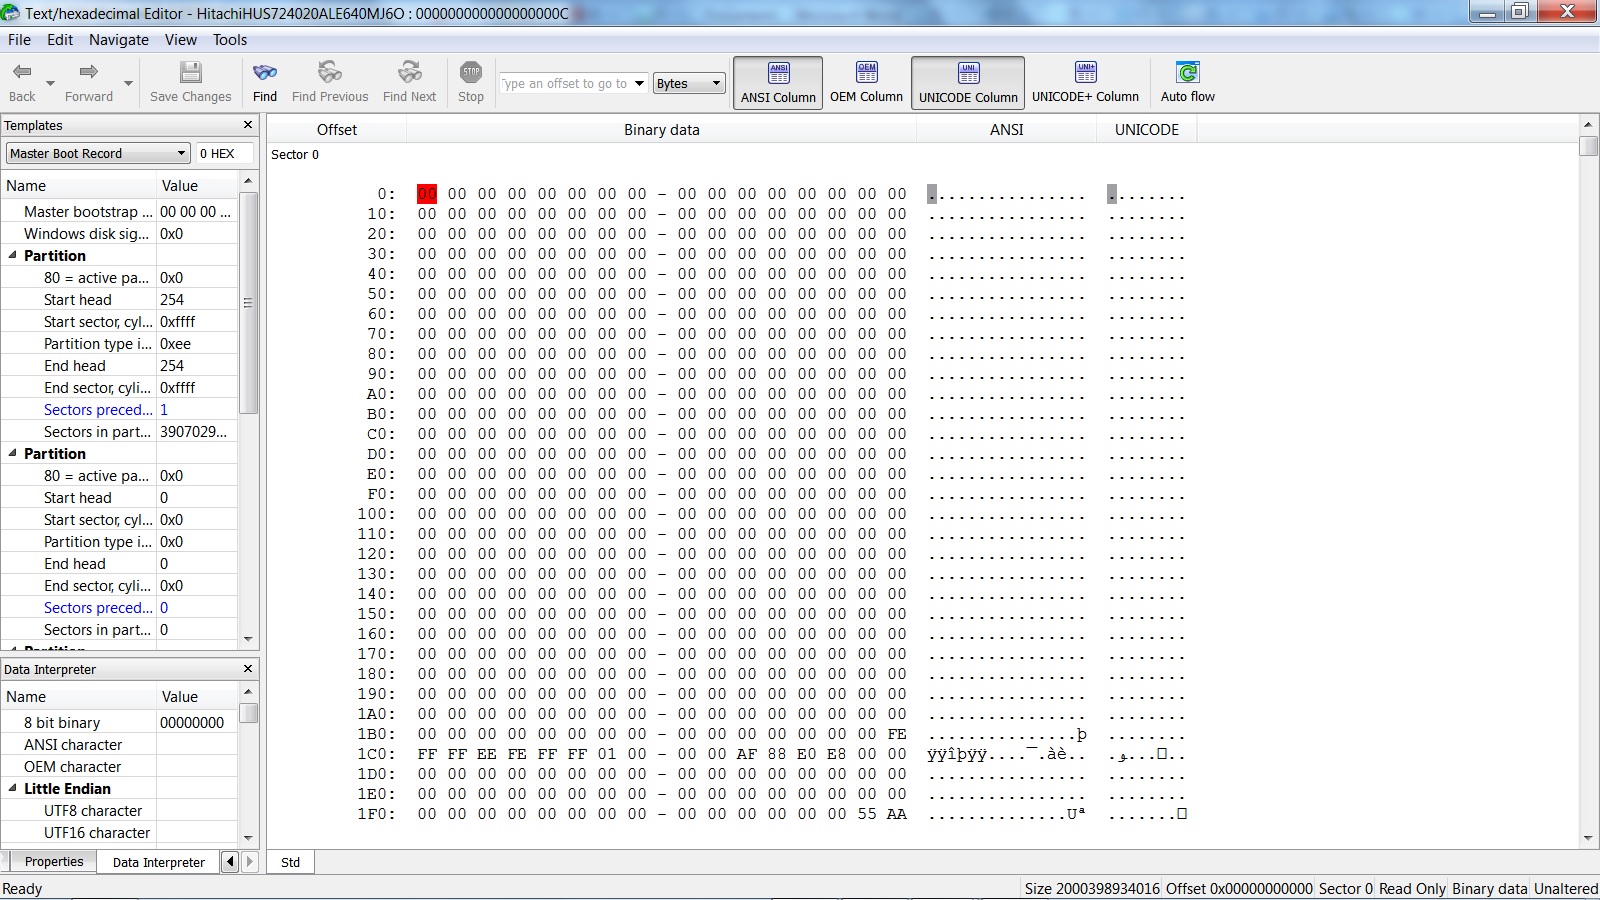Screen dimensions: 1600x900
Task: Click the blue Sectors preceding value 0 link
Action: tap(164, 607)
